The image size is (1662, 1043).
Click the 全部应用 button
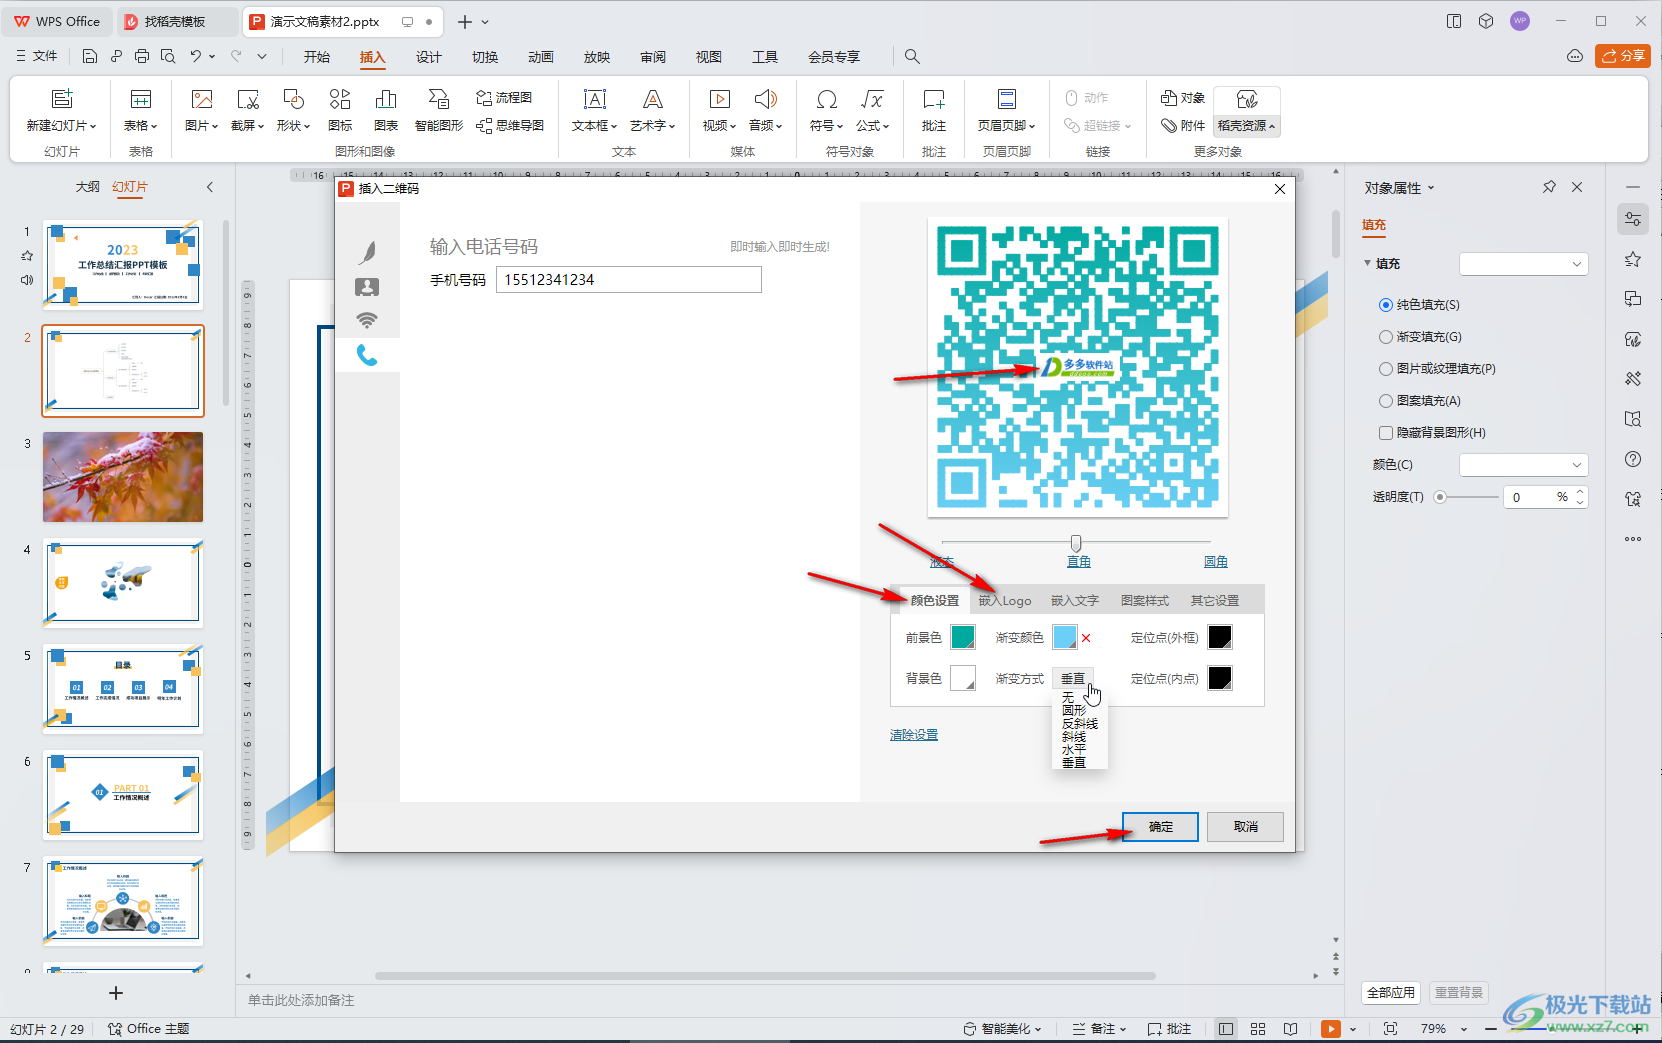point(1391,993)
